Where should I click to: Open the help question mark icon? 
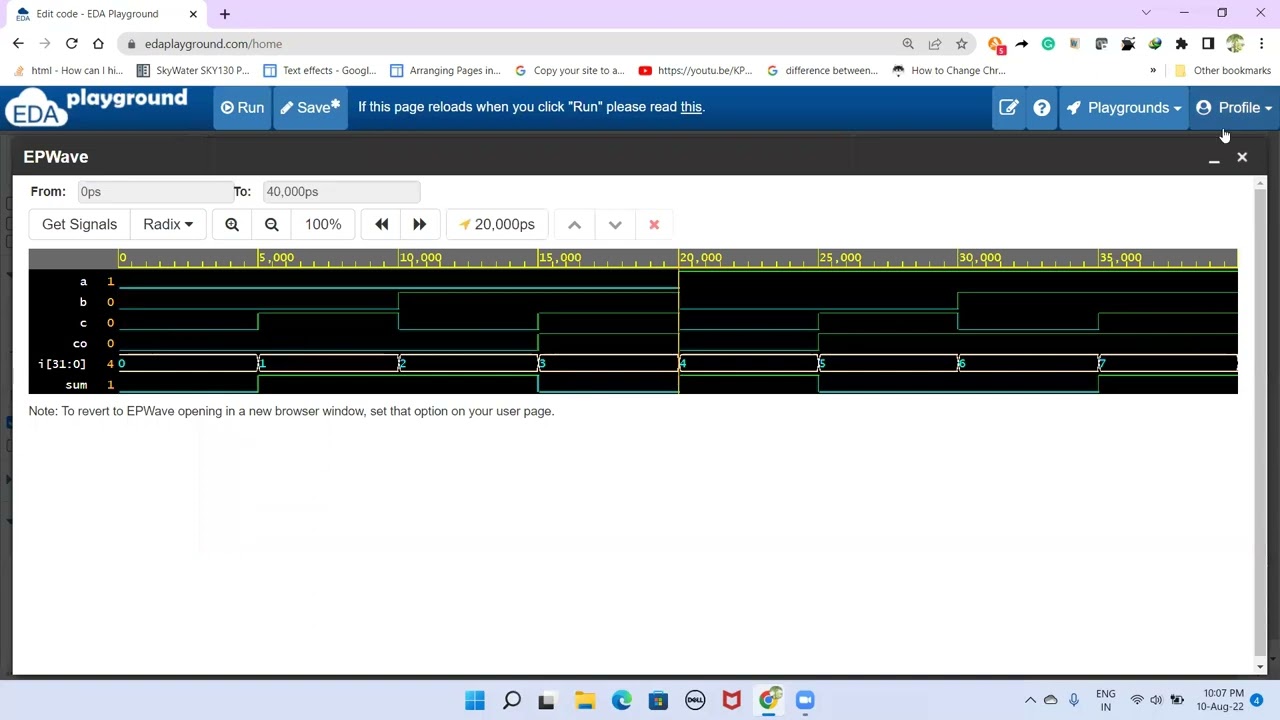(x=1042, y=108)
